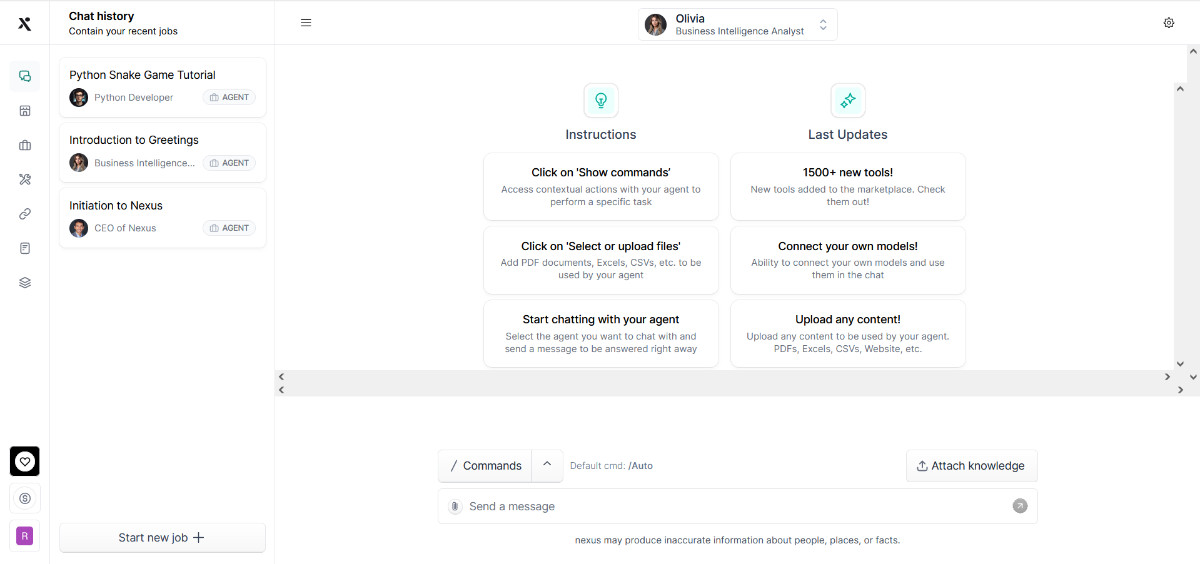Open the Olivia agent selector dropdown

(x=738, y=24)
